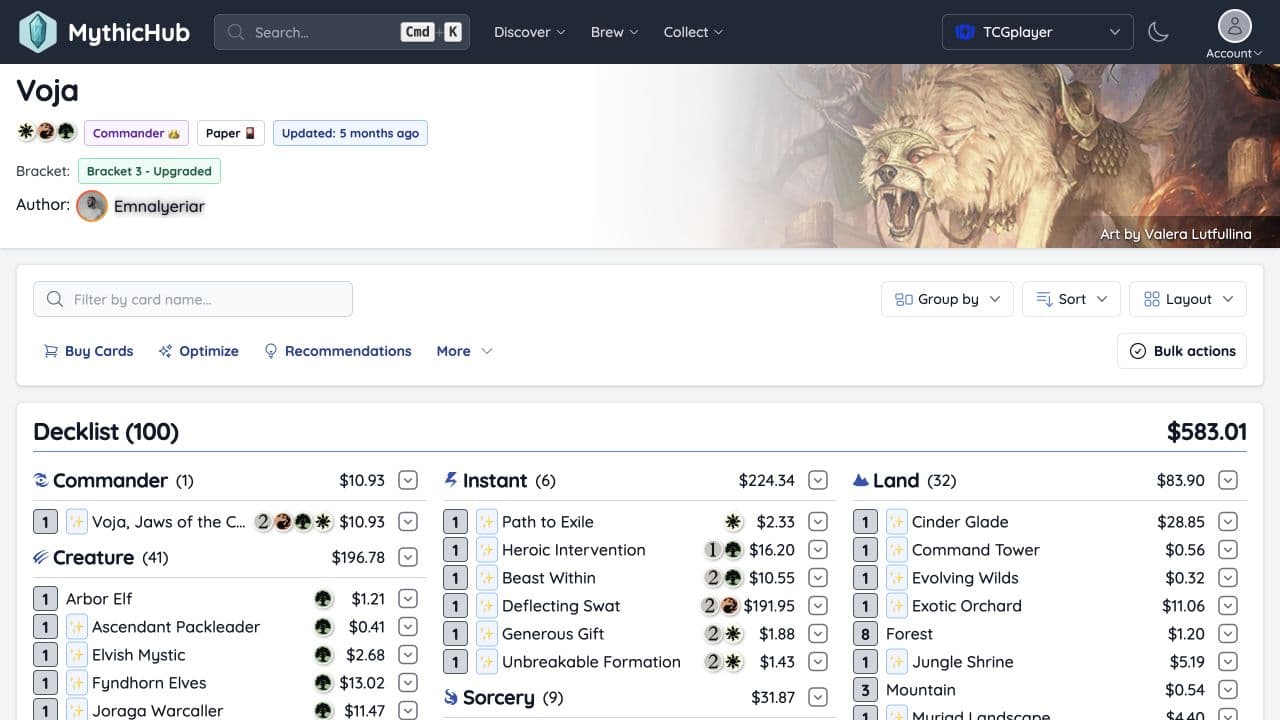This screenshot has width=1280, height=720.
Task: Open options chevron for Cinder Glade
Action: click(x=1228, y=522)
